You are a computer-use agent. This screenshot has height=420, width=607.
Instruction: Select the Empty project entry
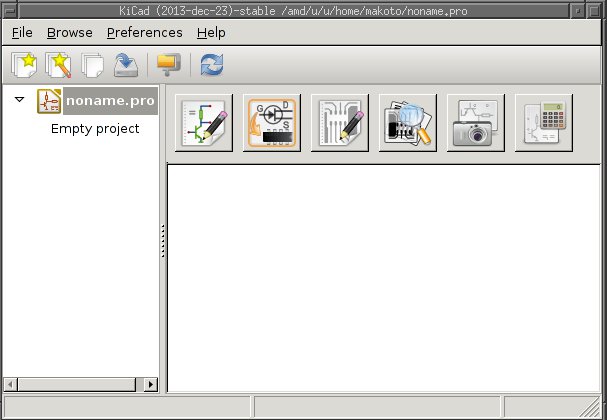click(95, 129)
